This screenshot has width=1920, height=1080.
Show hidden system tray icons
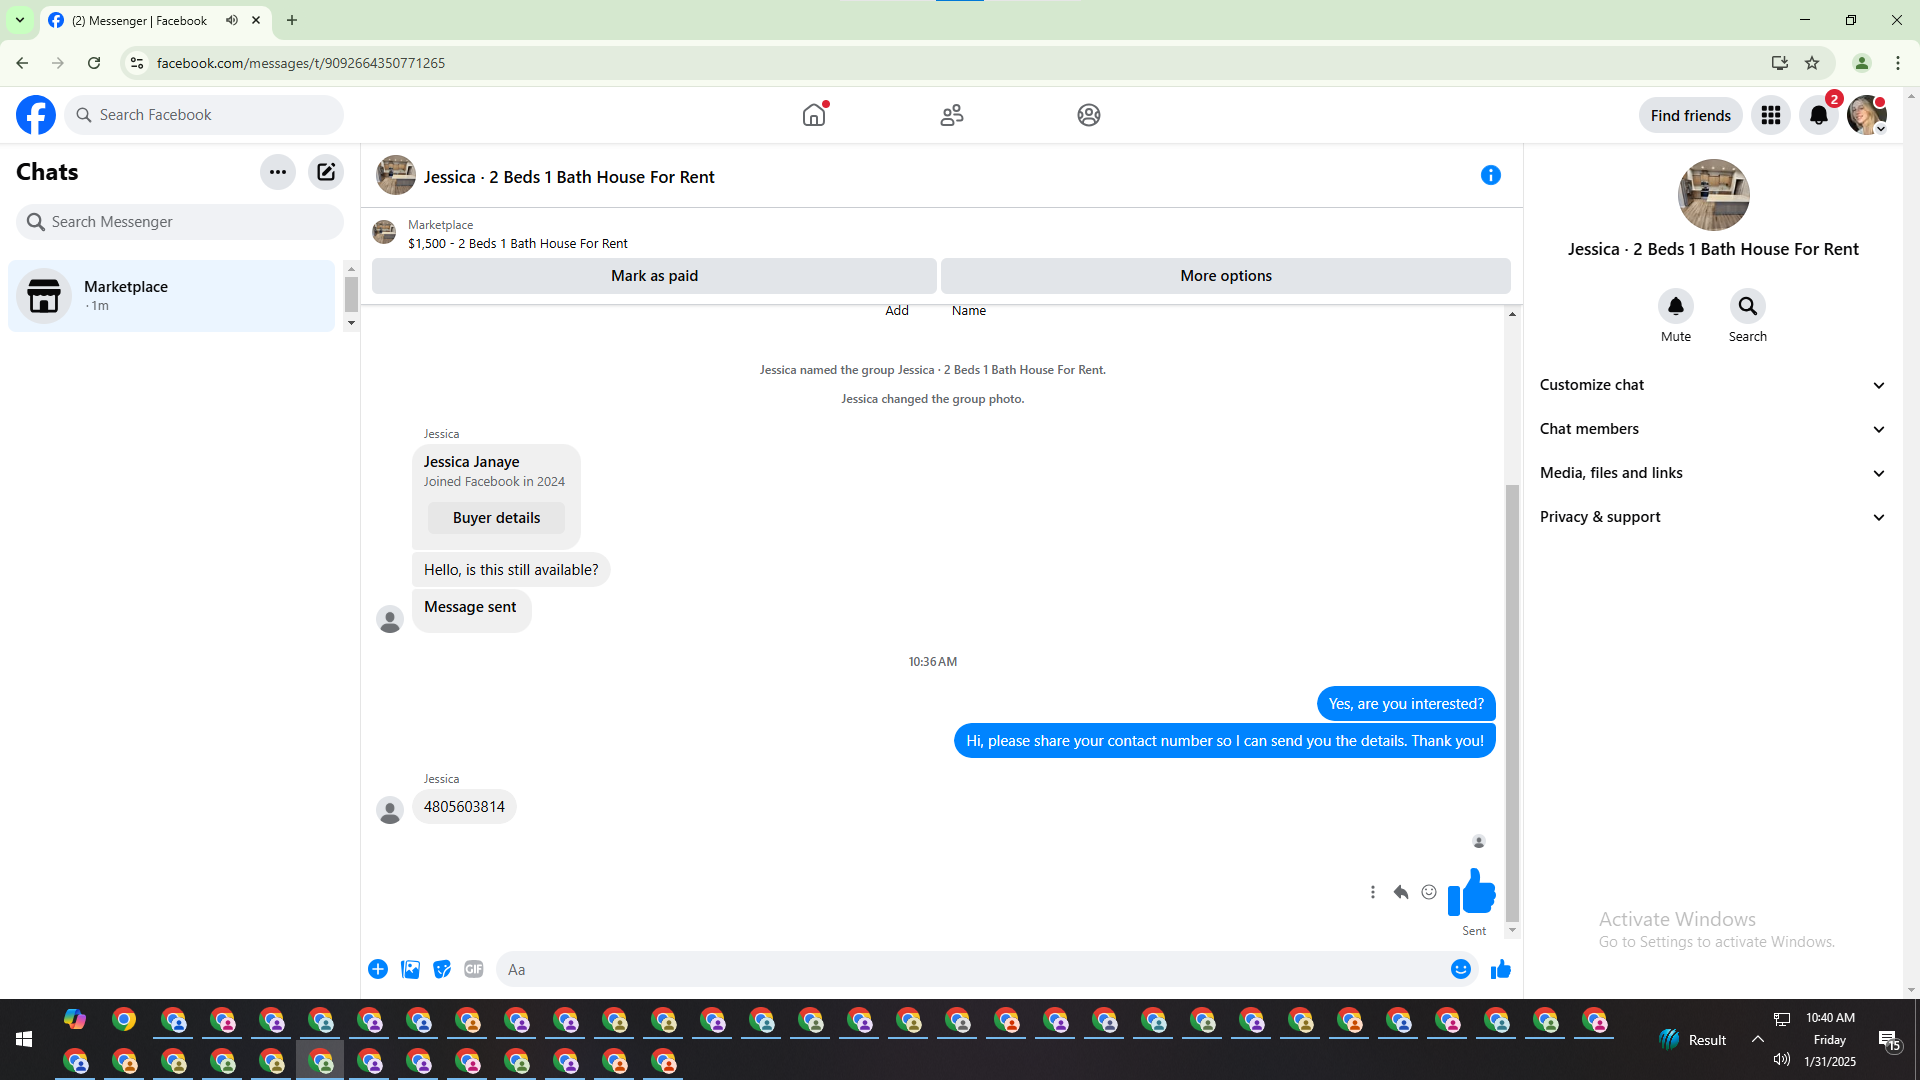click(x=1757, y=1040)
